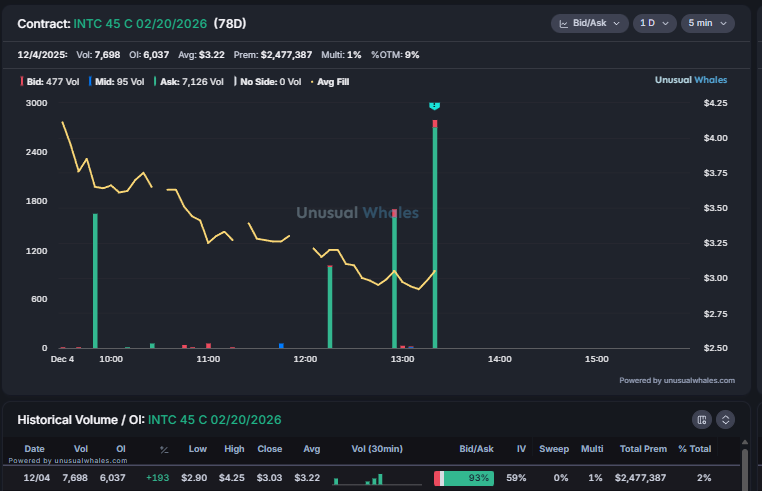Click the table vertical scrollbar

click(745, 469)
